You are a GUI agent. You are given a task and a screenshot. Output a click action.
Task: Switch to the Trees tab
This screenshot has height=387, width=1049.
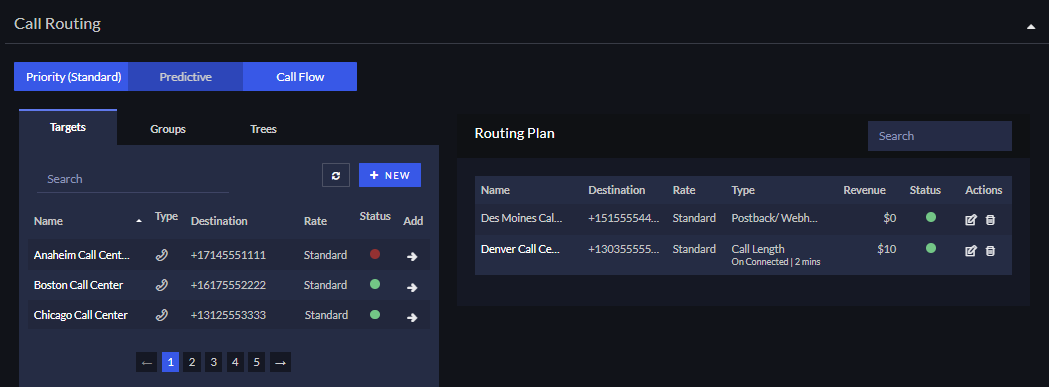pos(264,129)
